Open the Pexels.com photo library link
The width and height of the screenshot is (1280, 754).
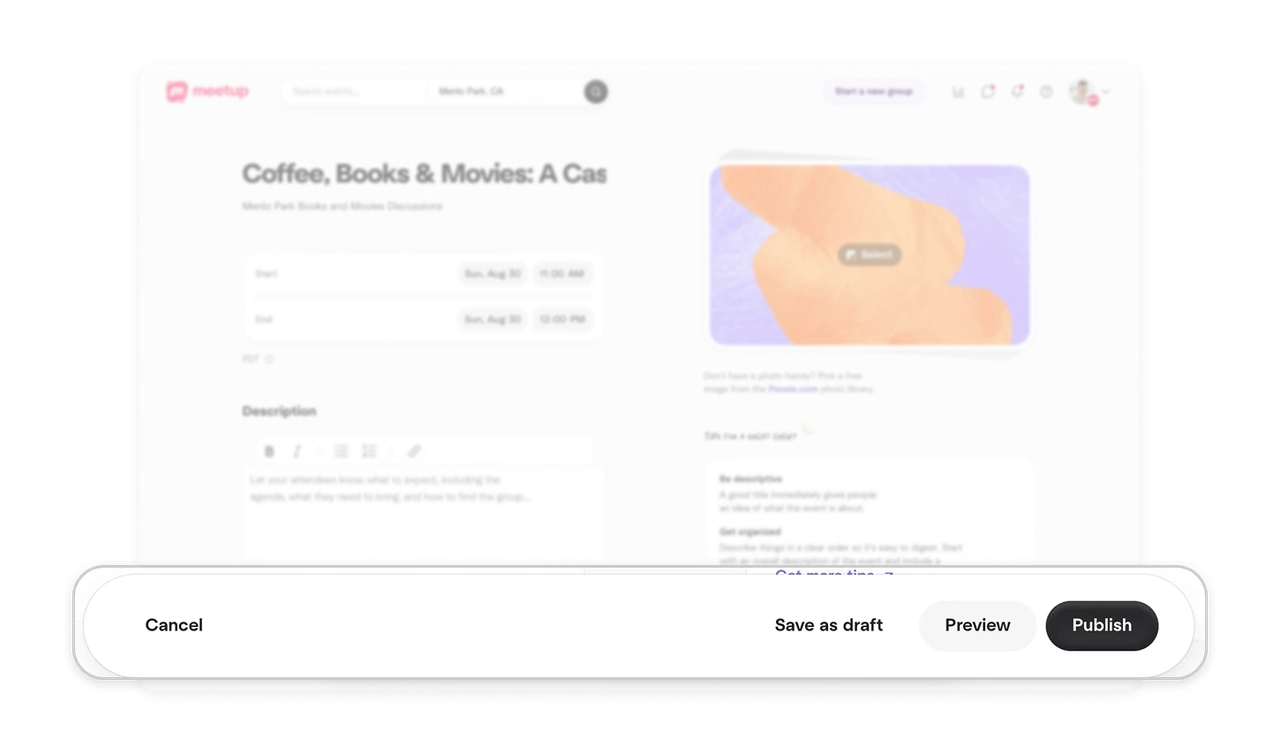coord(793,389)
